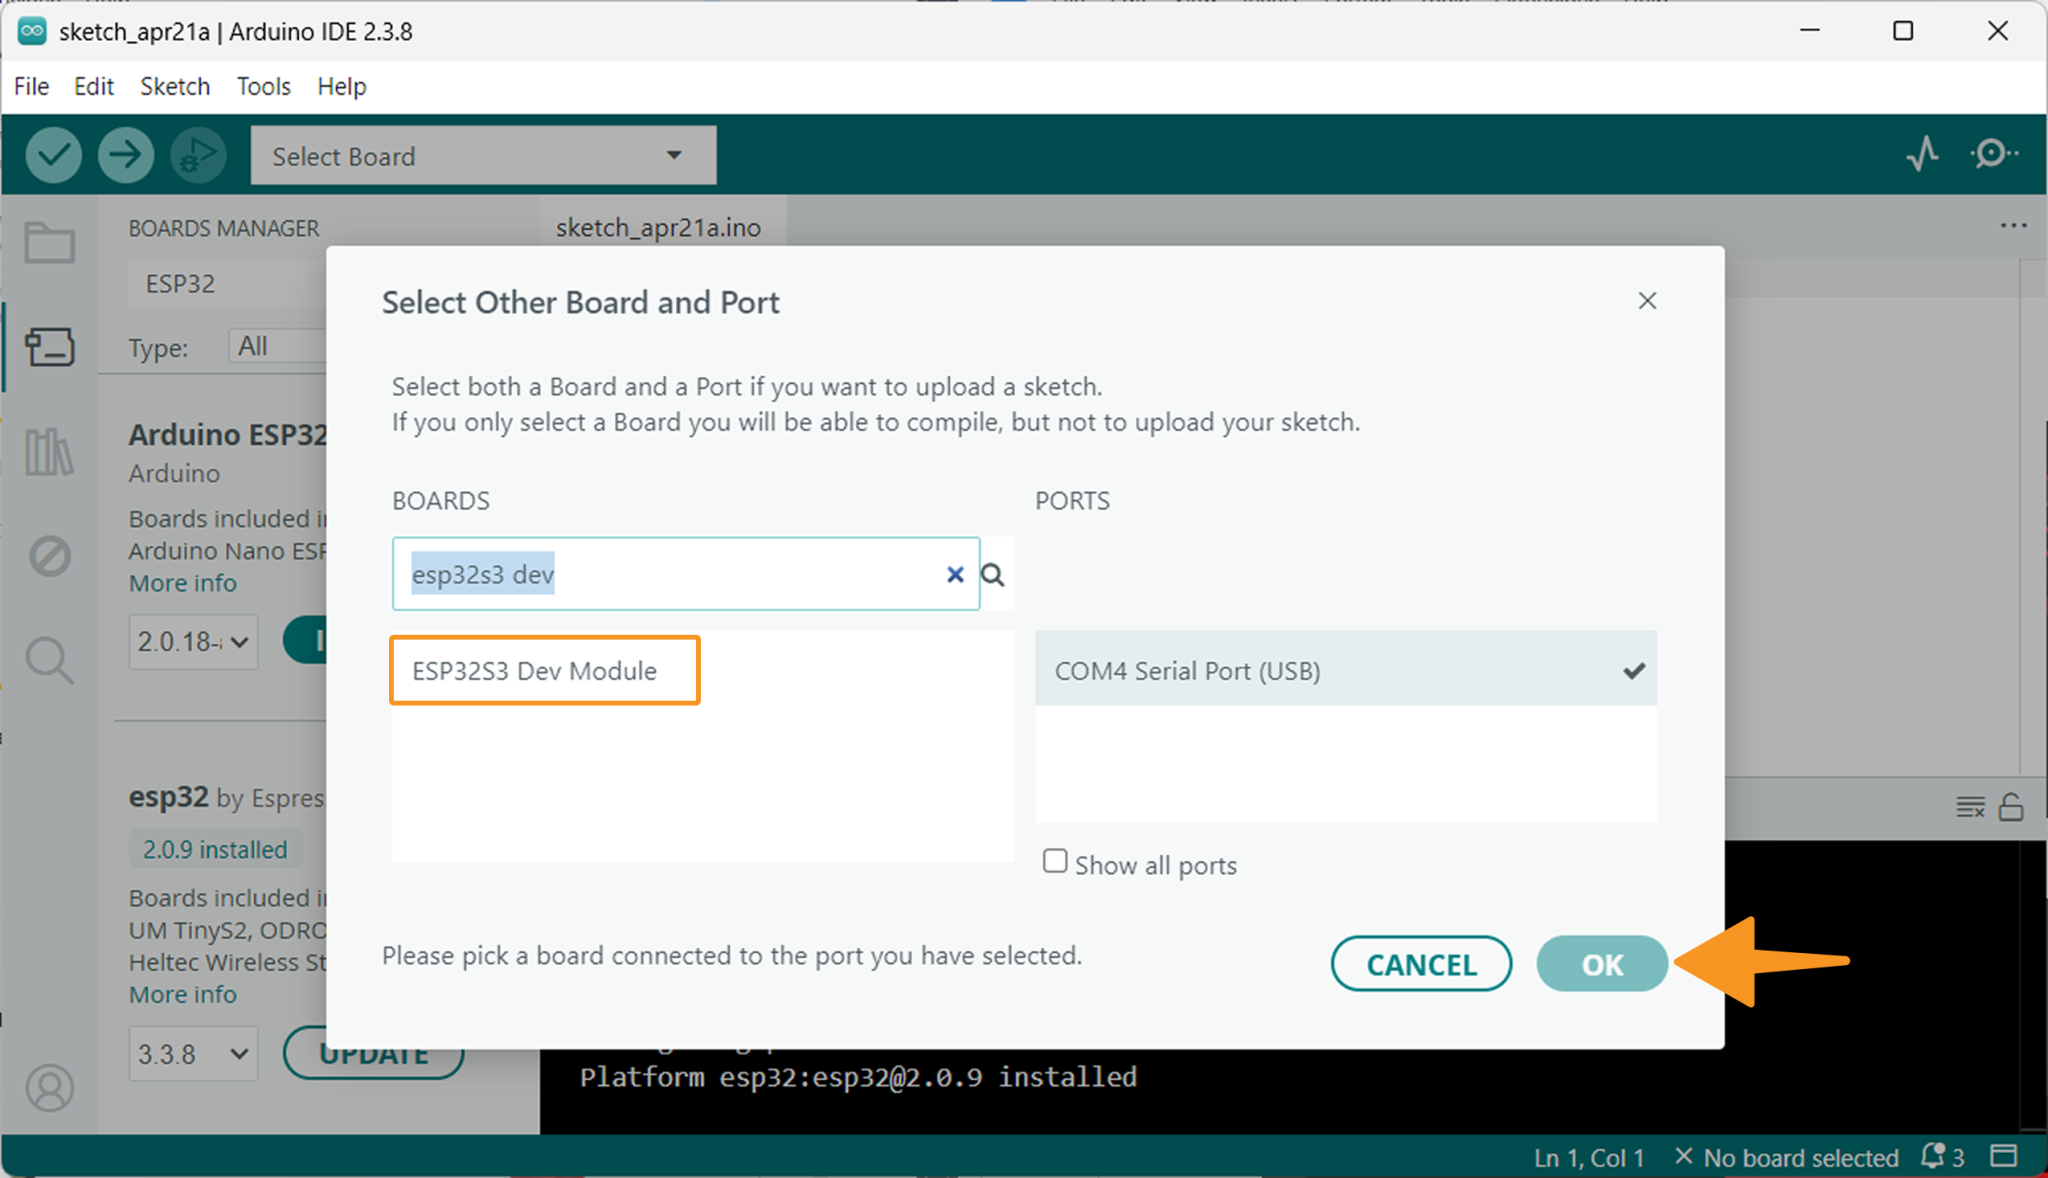Open the Sketchbook folder sidebar icon

point(49,243)
